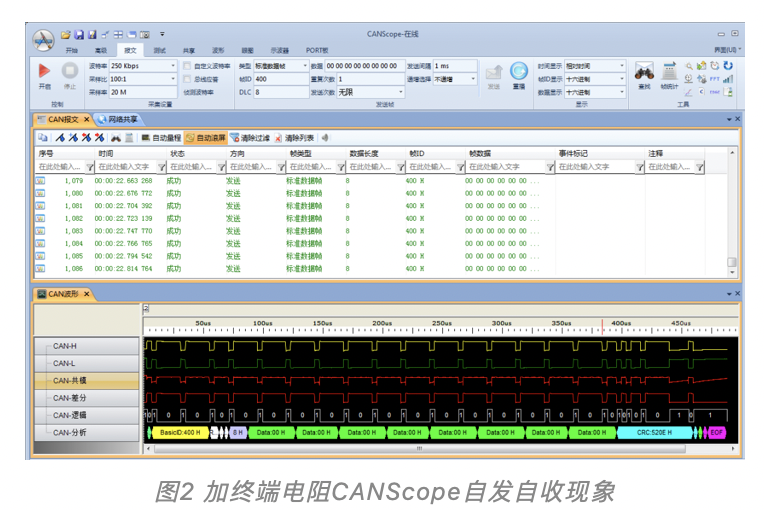This screenshot has width=764, height=510.
Task: Open the 数据显示 十六进制 dropdown
Action: [622, 92]
